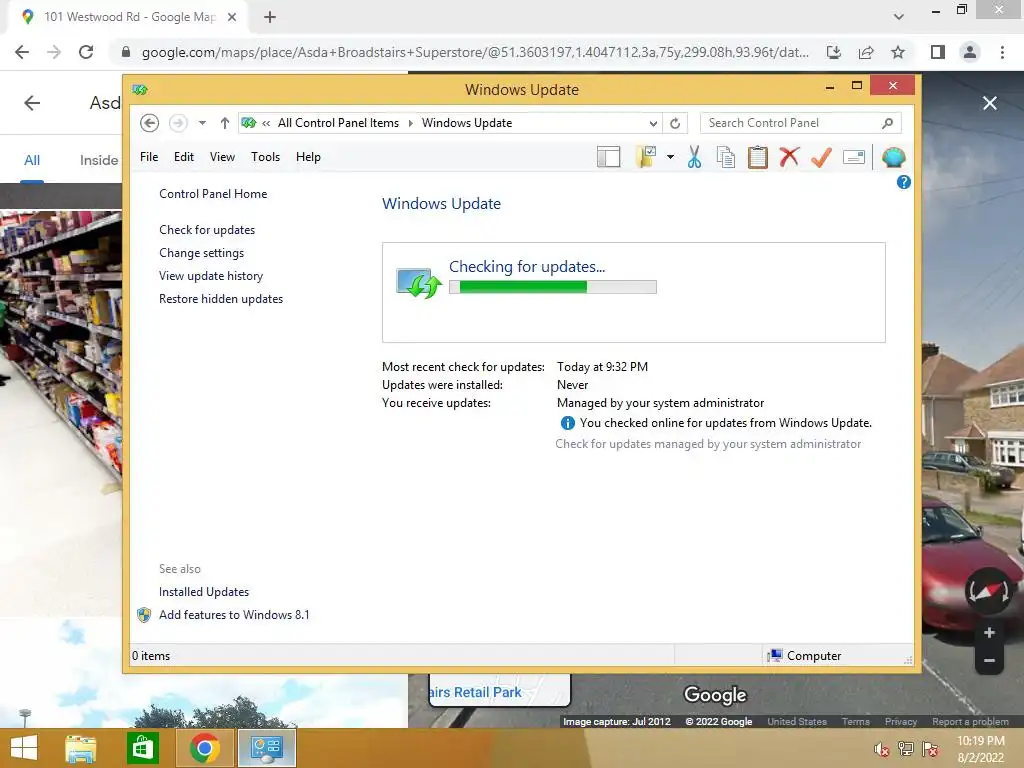Screen dimensions: 1024x768
Task: Open Control Panel Home link
Action: click(x=213, y=194)
